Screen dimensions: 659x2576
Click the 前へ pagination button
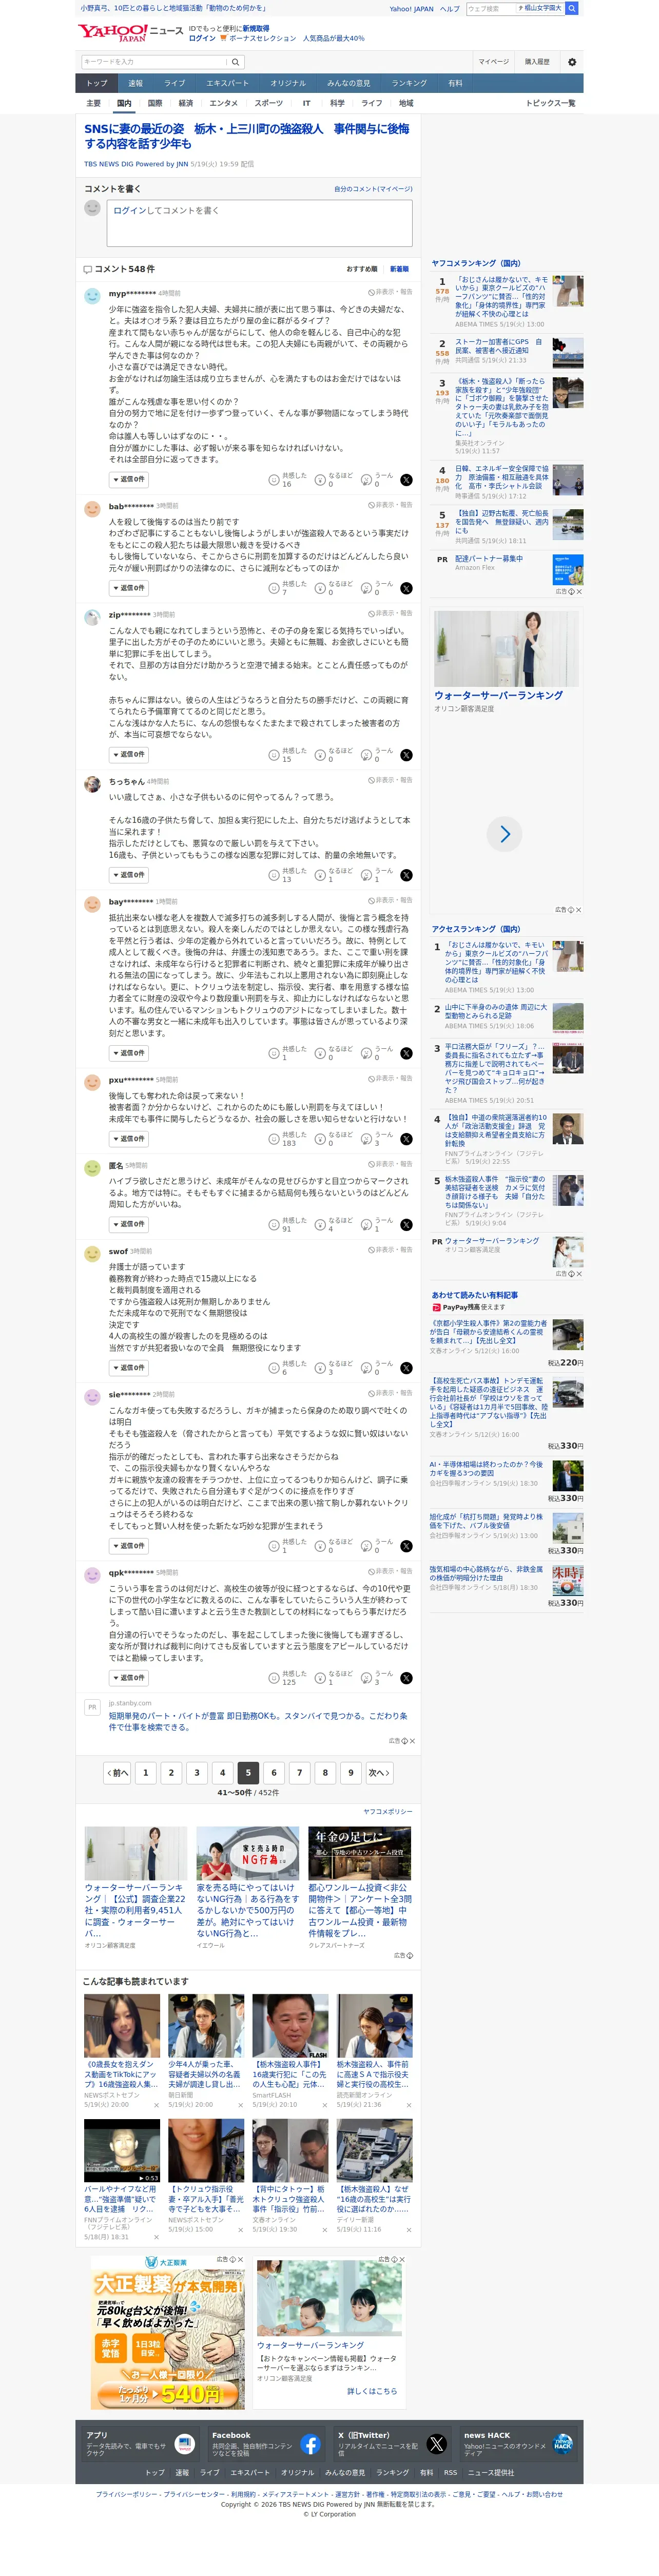coord(118,1773)
